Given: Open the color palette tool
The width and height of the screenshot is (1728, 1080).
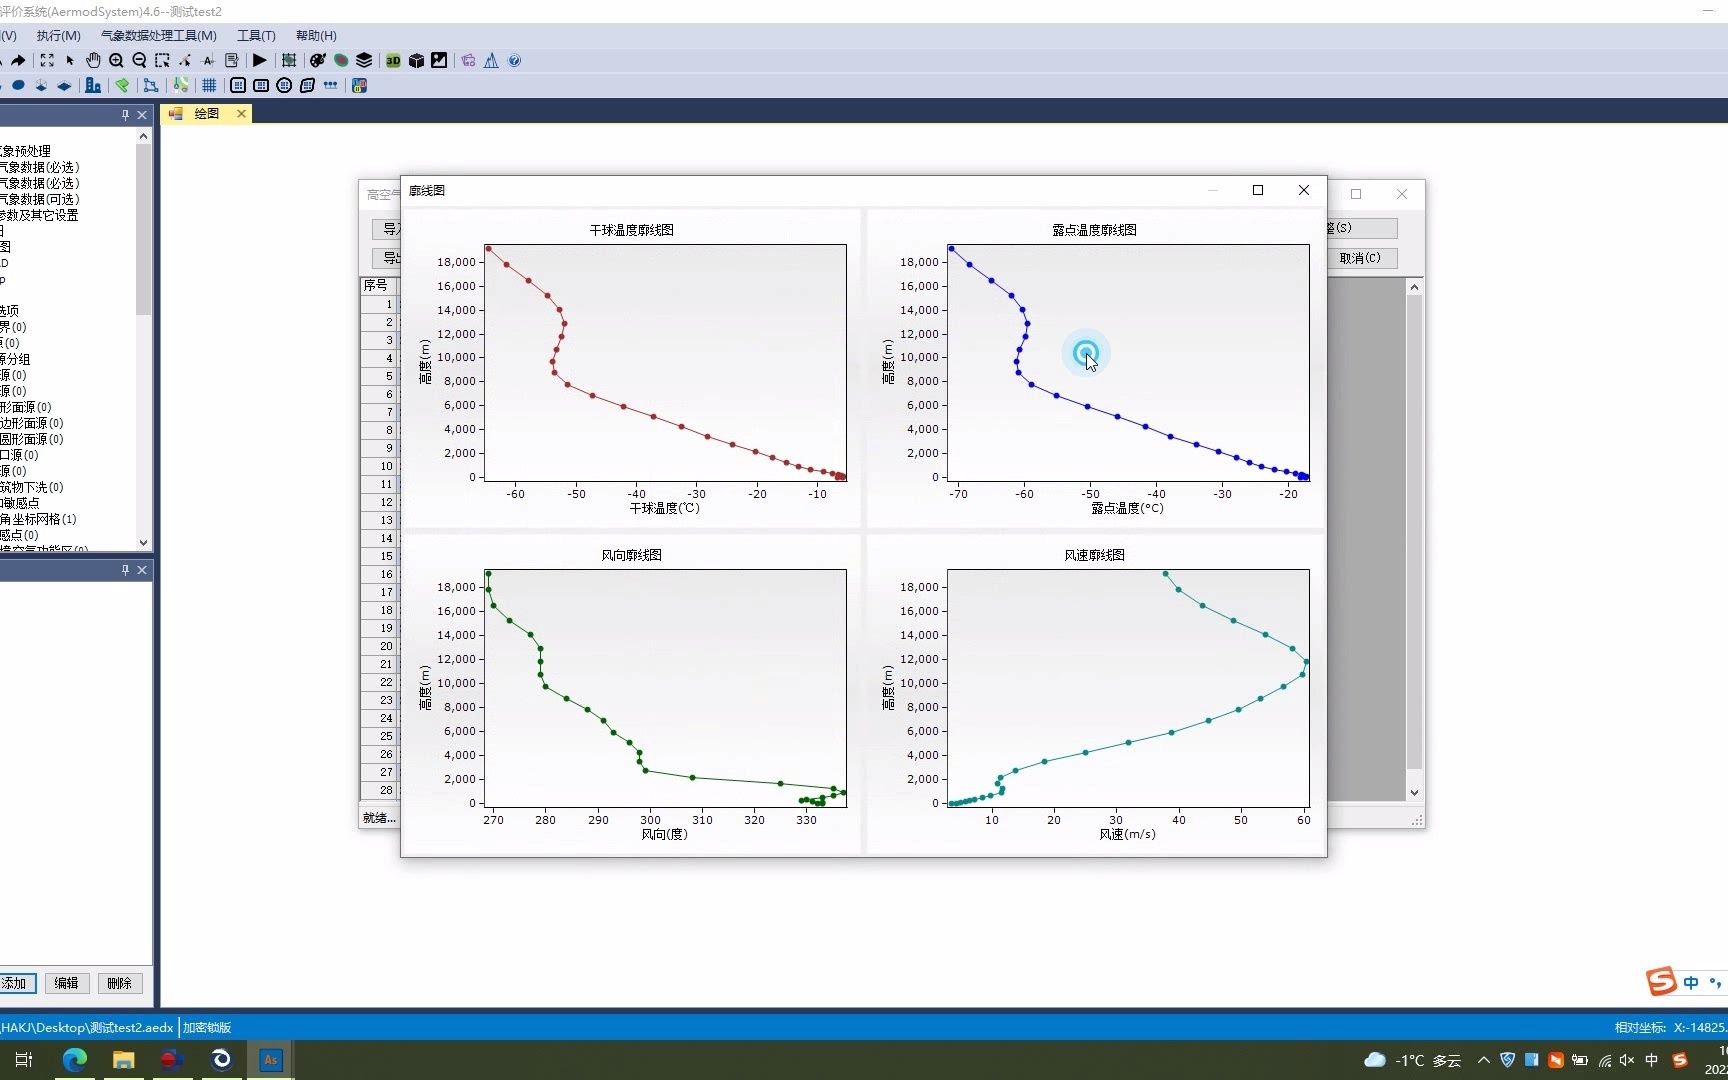Looking at the screenshot, I should click(318, 61).
